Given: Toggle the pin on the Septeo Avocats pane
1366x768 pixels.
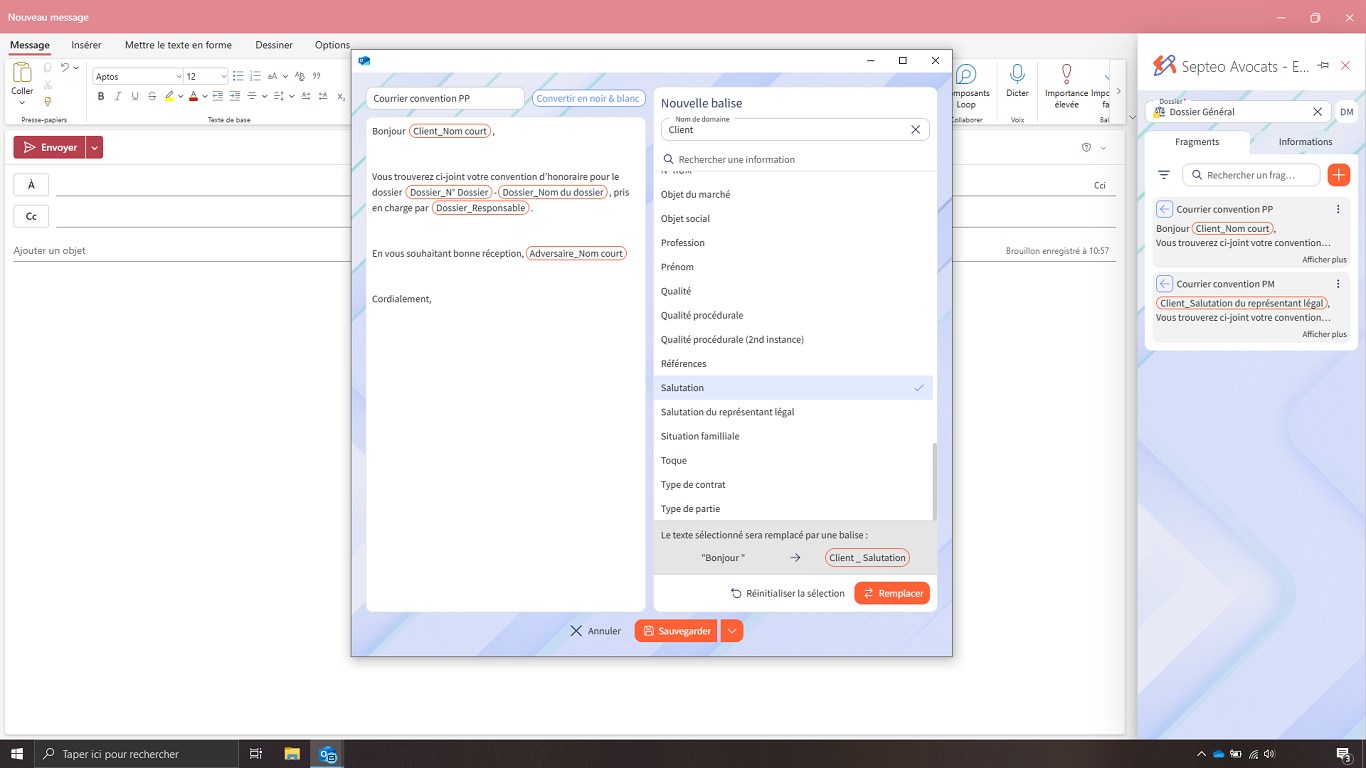Looking at the screenshot, I should pyautogui.click(x=1323, y=65).
